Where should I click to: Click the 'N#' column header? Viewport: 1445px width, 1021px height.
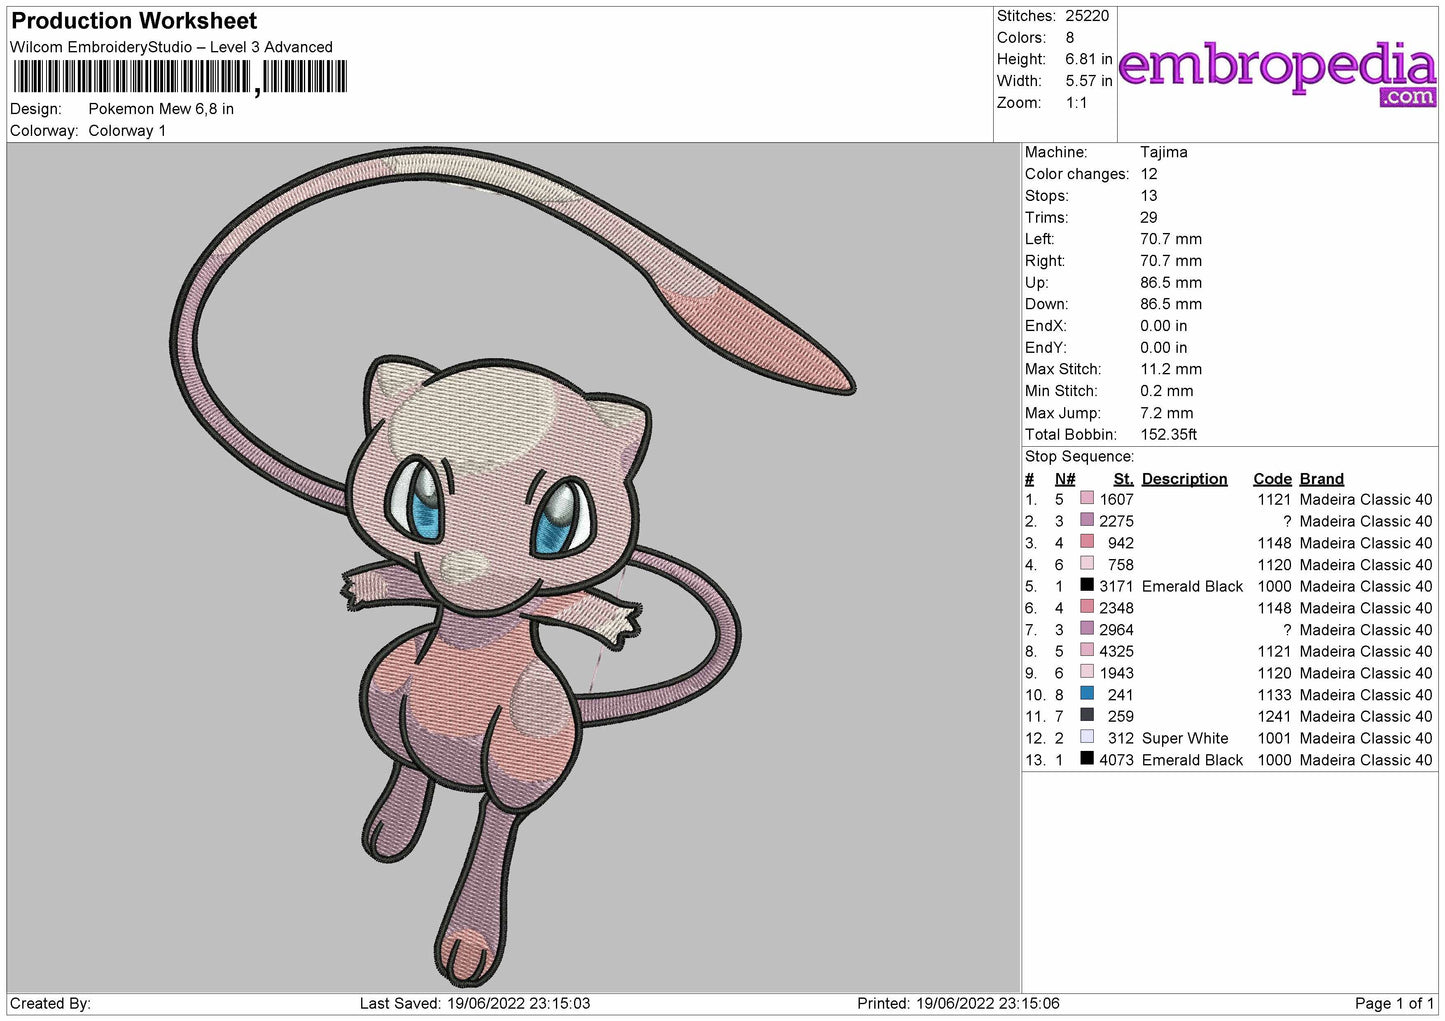tap(1065, 479)
